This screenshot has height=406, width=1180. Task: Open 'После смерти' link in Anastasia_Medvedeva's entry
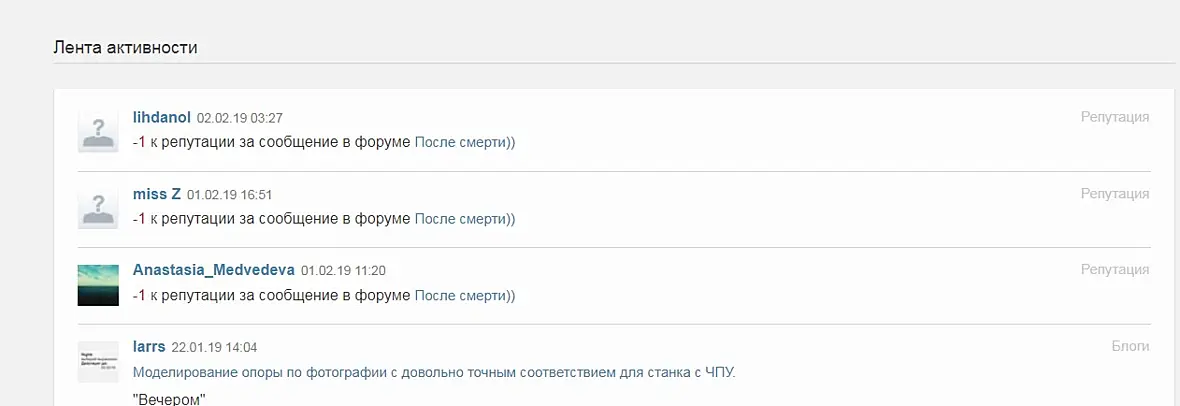(460, 295)
